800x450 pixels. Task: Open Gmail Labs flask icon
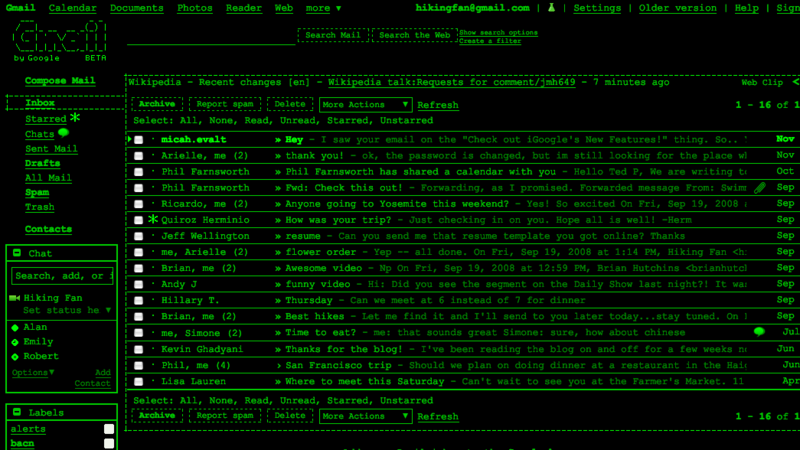click(552, 8)
